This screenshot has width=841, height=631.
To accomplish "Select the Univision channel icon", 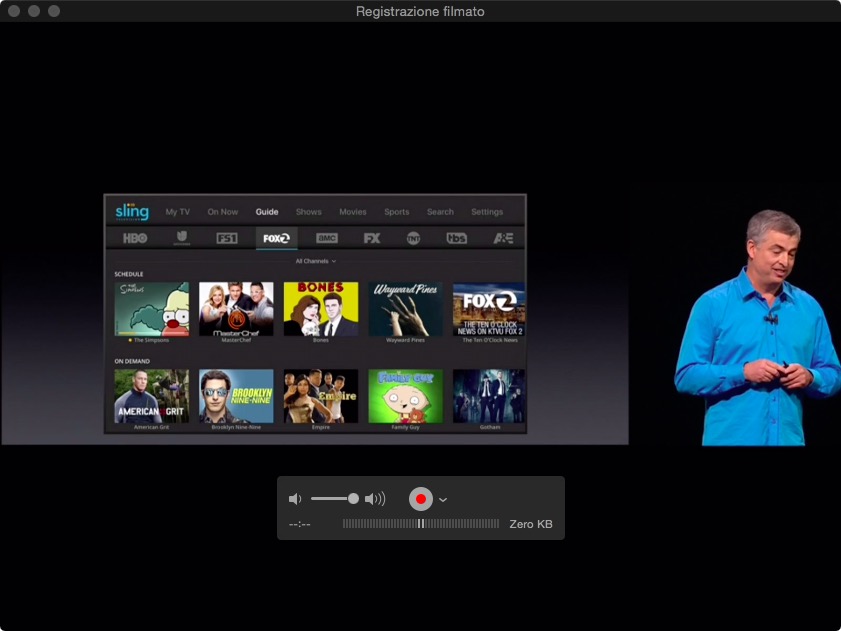I will pyautogui.click(x=182, y=238).
